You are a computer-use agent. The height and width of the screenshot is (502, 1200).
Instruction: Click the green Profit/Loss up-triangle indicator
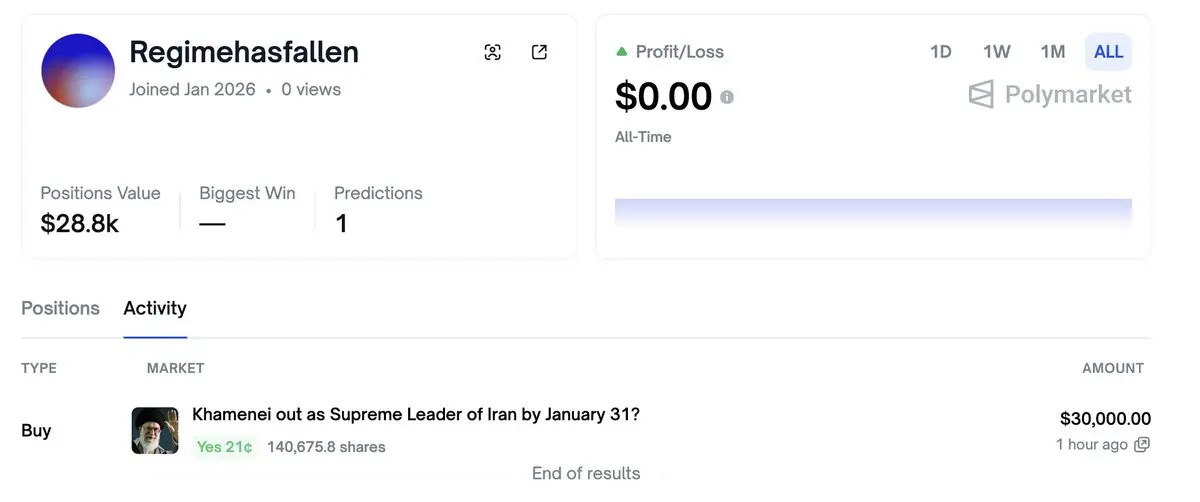pyautogui.click(x=622, y=52)
